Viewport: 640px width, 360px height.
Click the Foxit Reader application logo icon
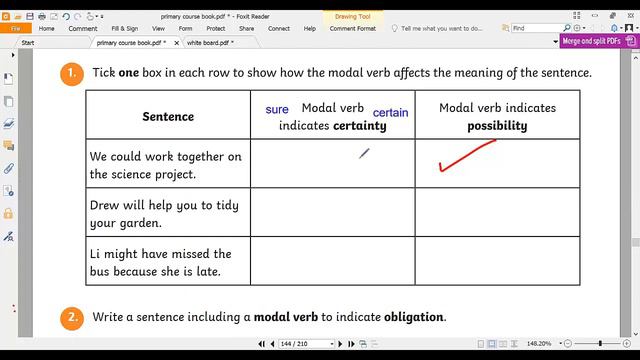(6, 17)
